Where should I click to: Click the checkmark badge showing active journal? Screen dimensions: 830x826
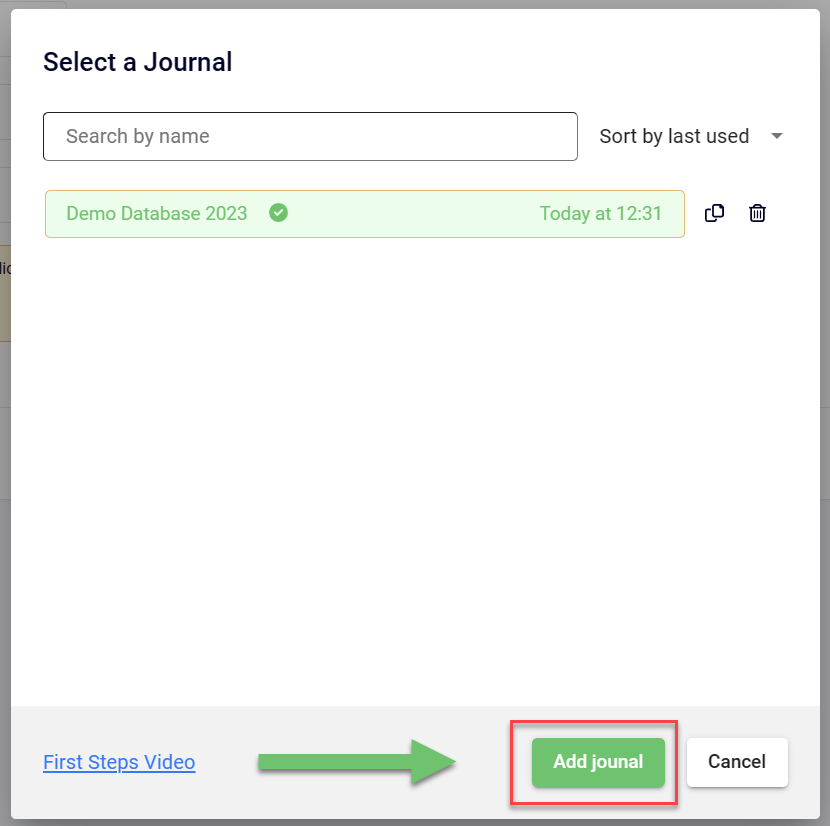[278, 213]
